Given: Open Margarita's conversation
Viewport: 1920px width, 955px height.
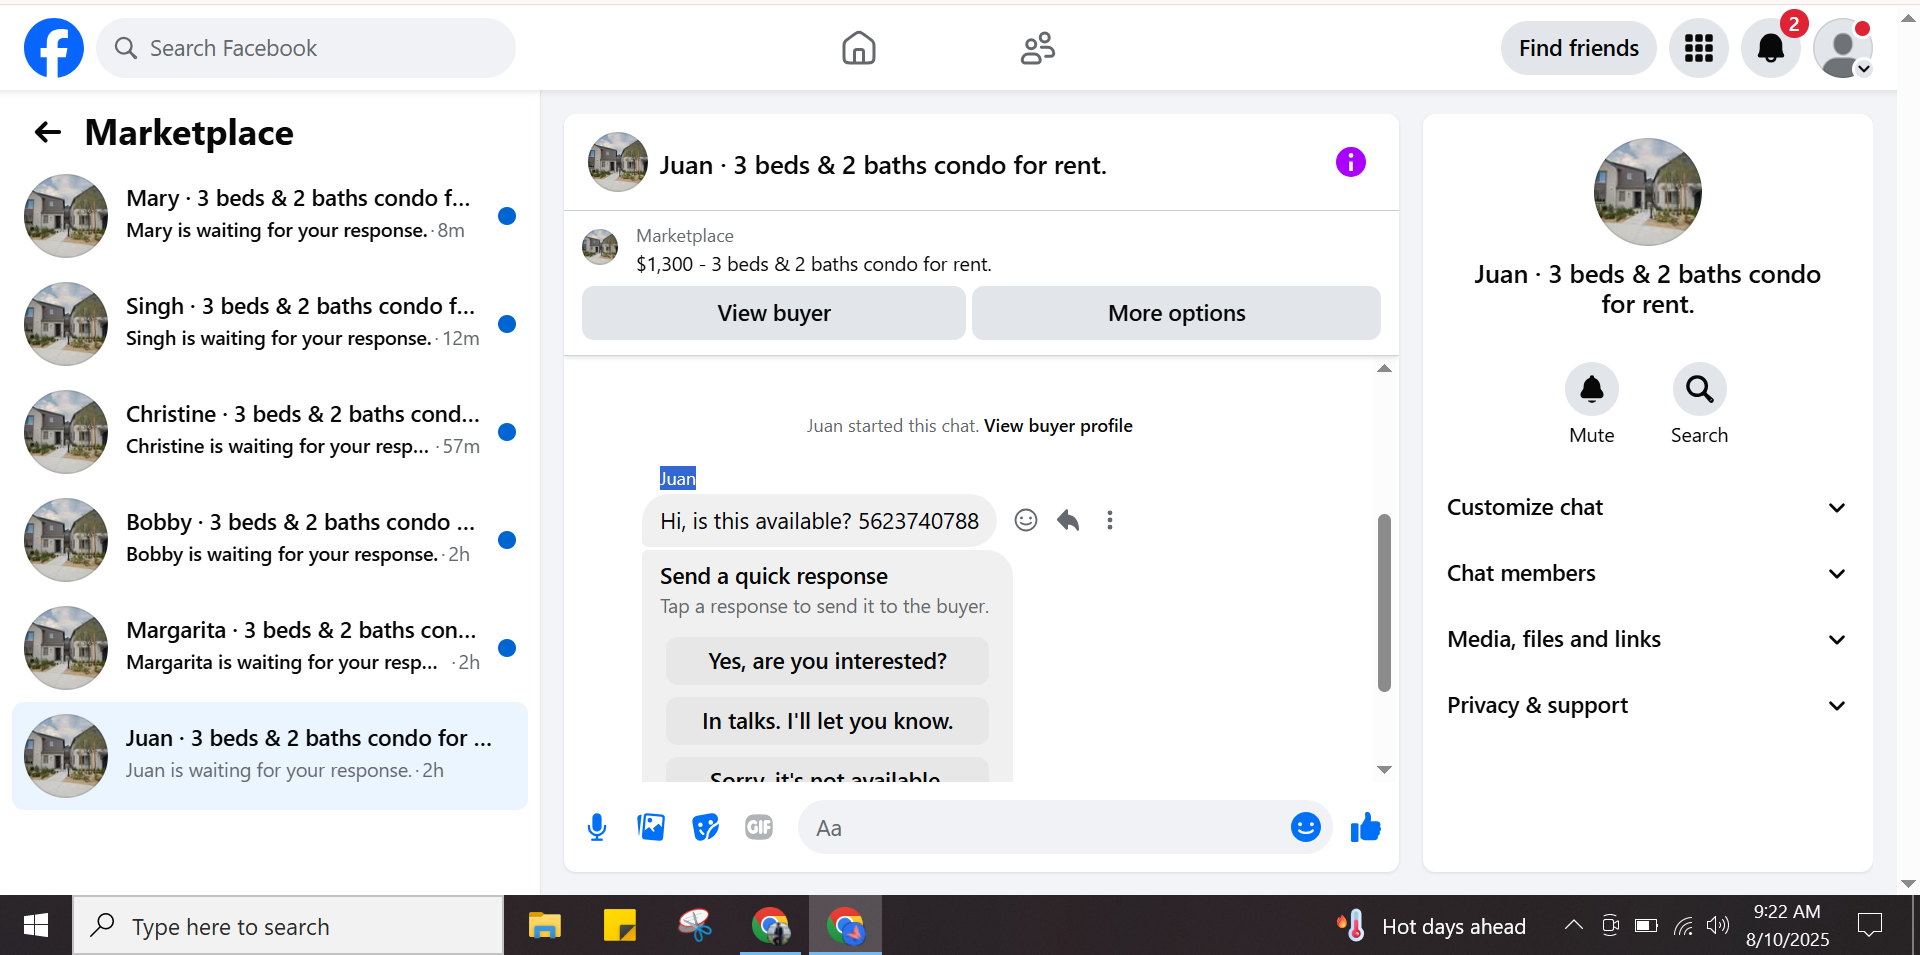Looking at the screenshot, I should 270,647.
